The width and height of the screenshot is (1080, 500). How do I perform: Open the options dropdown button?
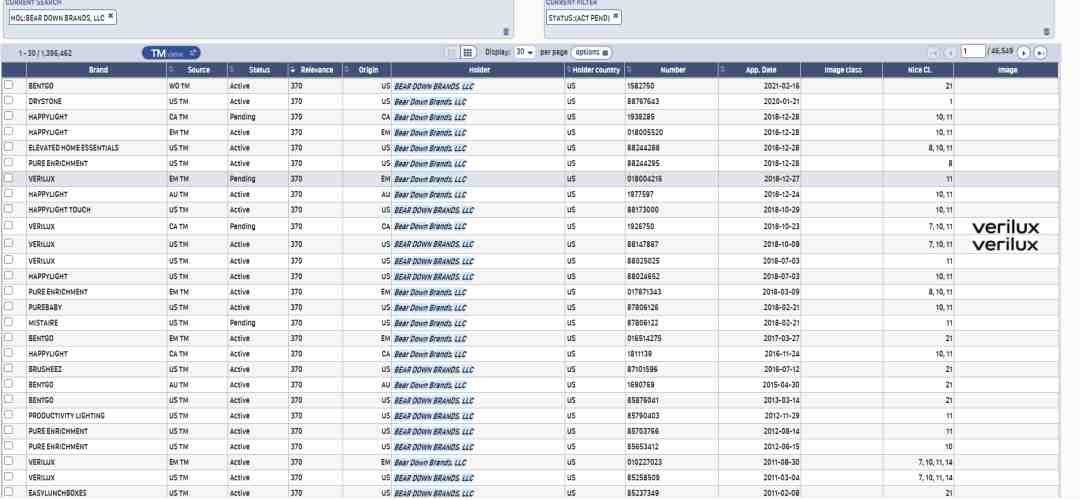click(591, 52)
